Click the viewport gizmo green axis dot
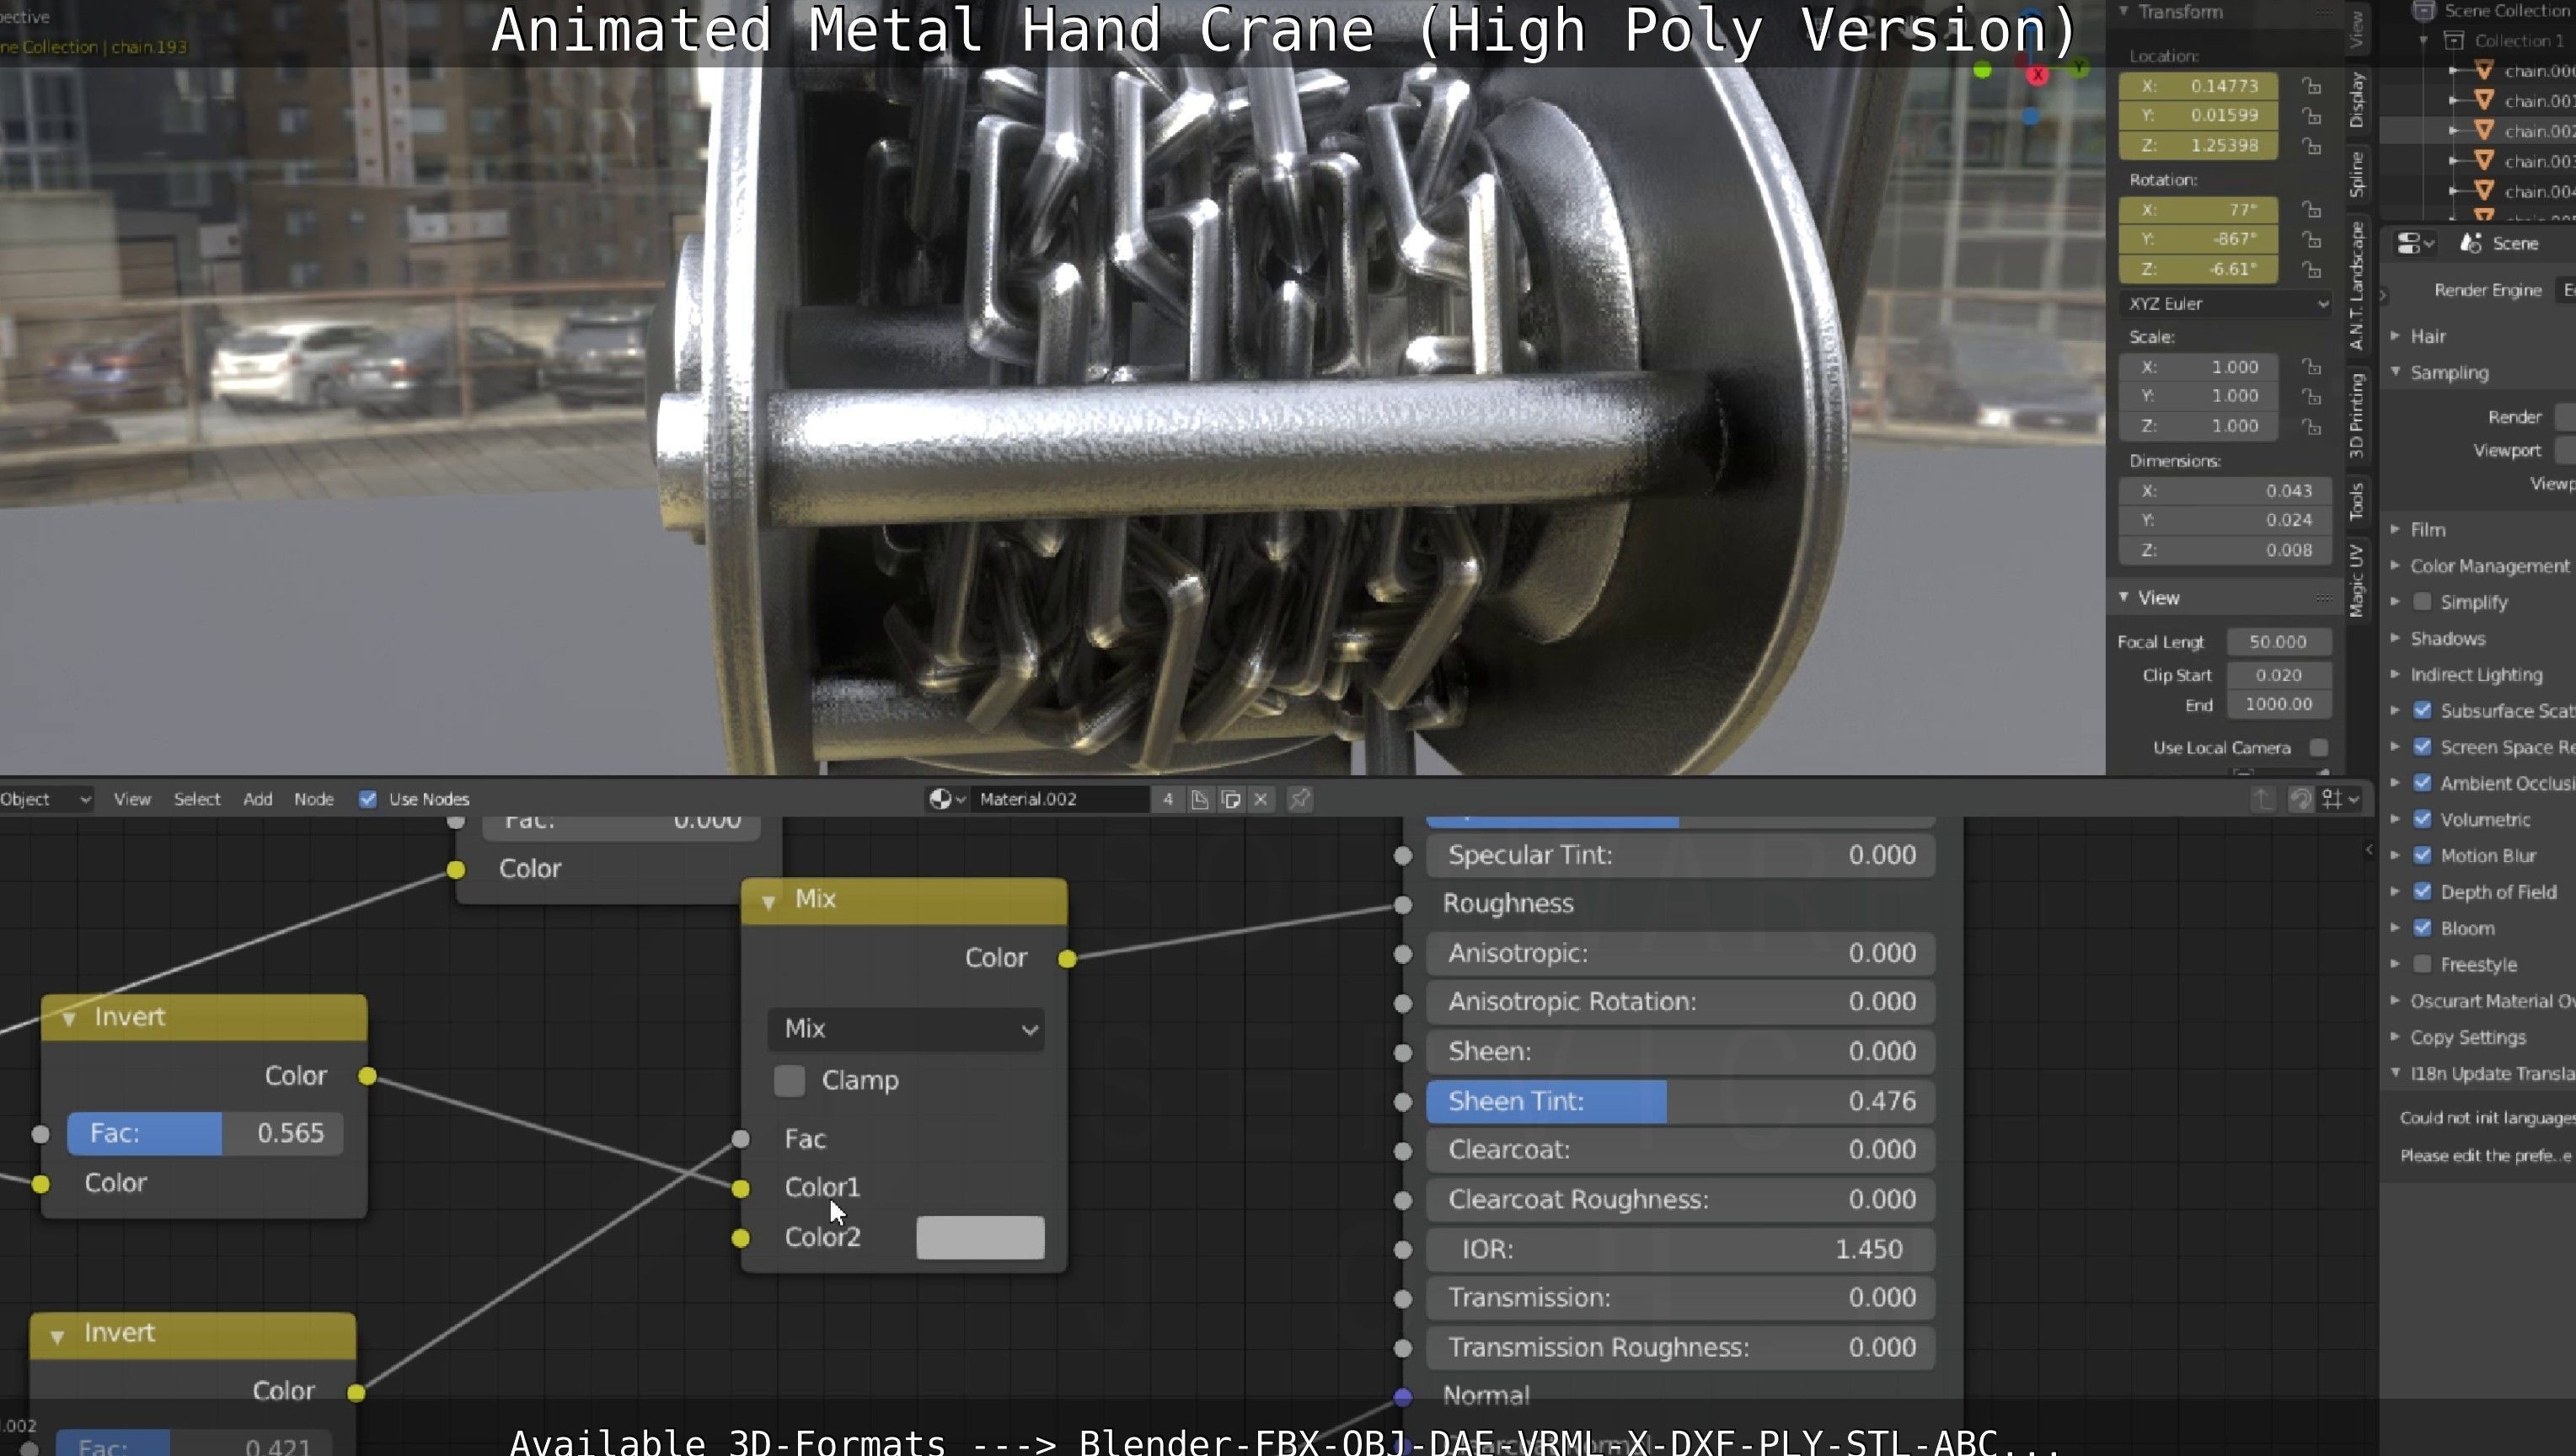Screen dimensions: 2576x1456 click(x=1982, y=71)
